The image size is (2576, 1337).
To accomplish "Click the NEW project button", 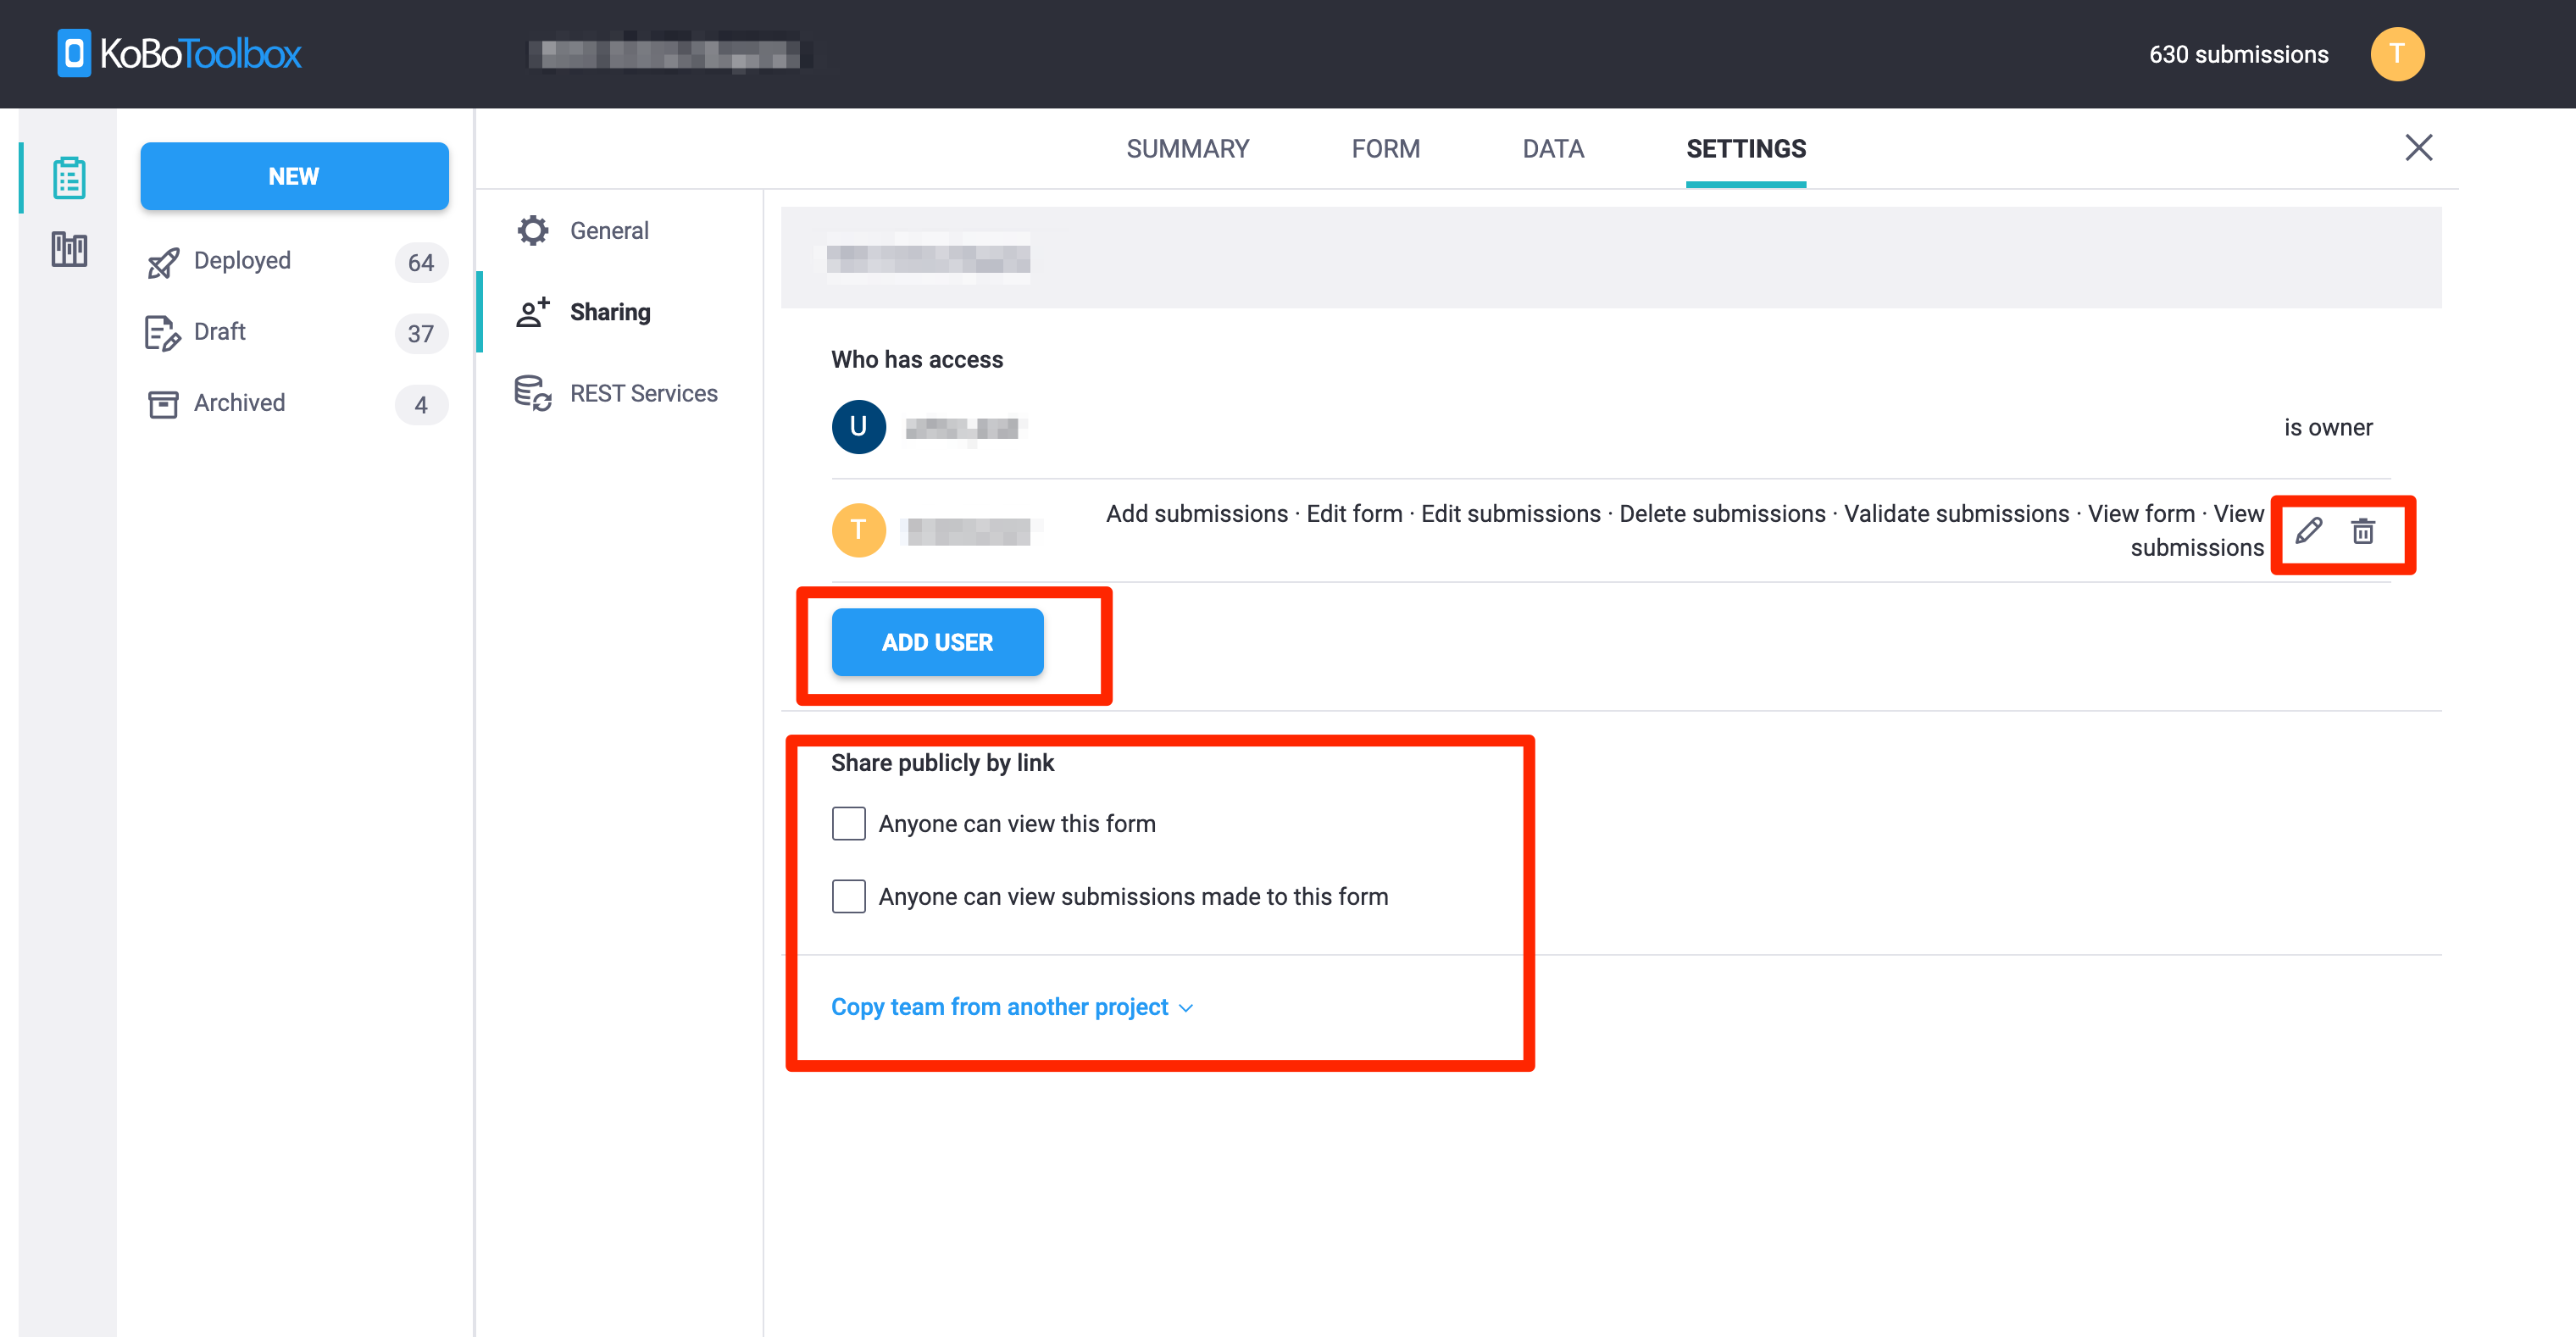I will click(294, 176).
